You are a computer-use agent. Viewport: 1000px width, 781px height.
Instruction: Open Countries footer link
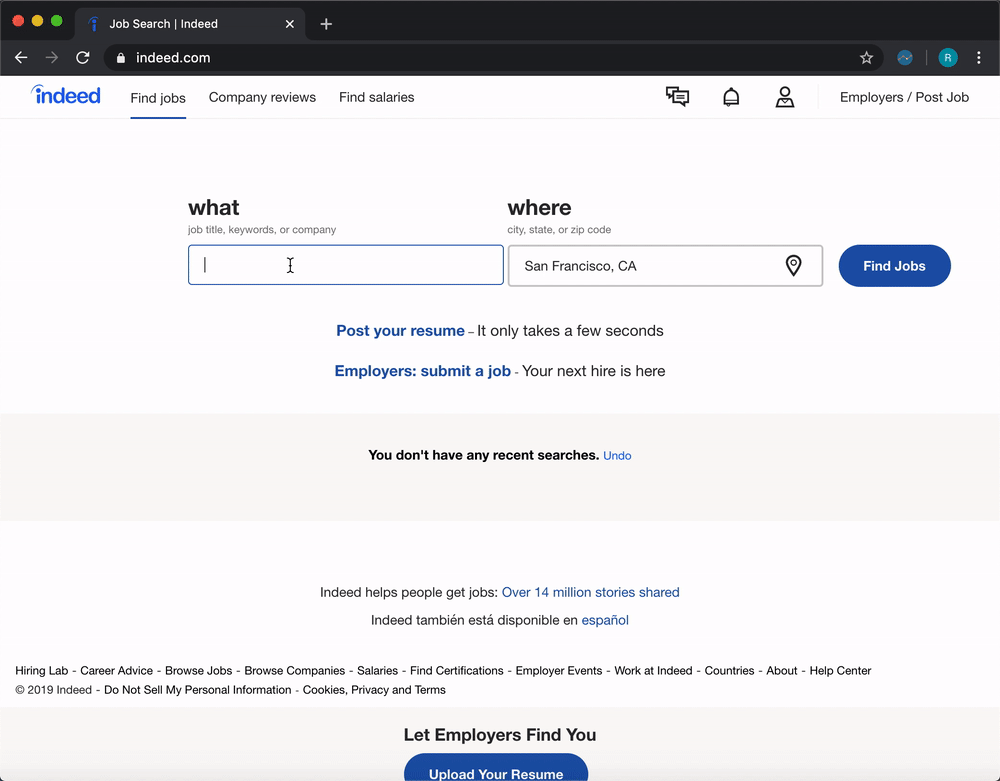coord(729,671)
